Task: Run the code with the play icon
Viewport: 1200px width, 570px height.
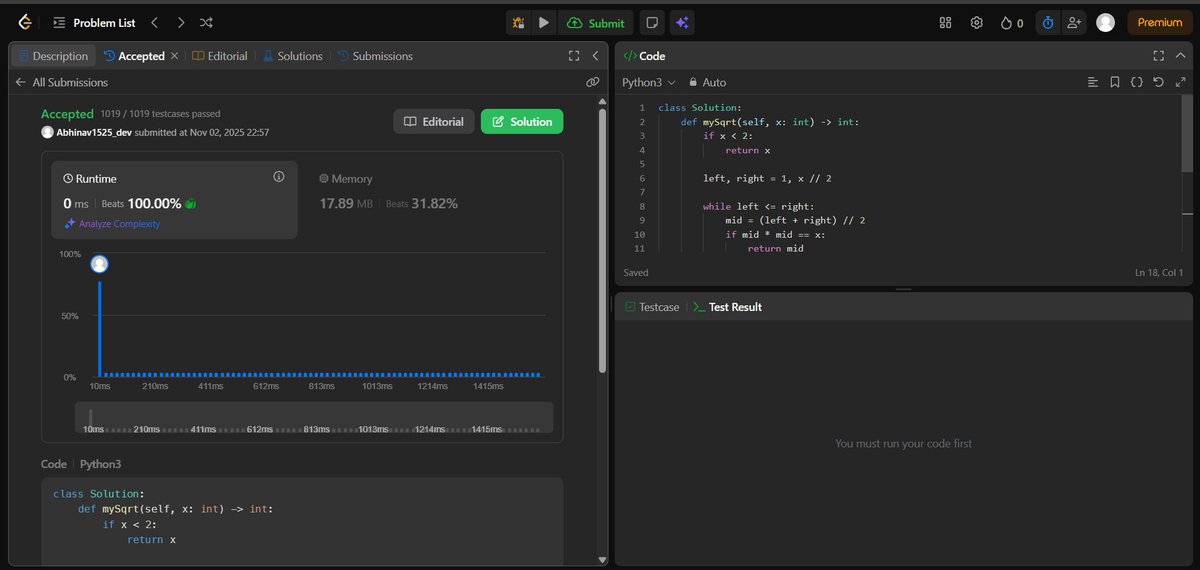Action: click(x=544, y=23)
